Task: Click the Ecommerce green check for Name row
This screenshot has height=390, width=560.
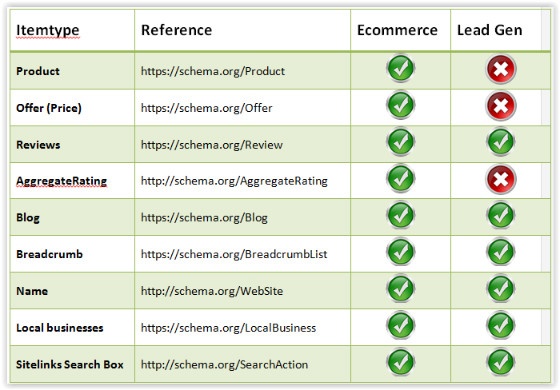Action: tap(400, 289)
